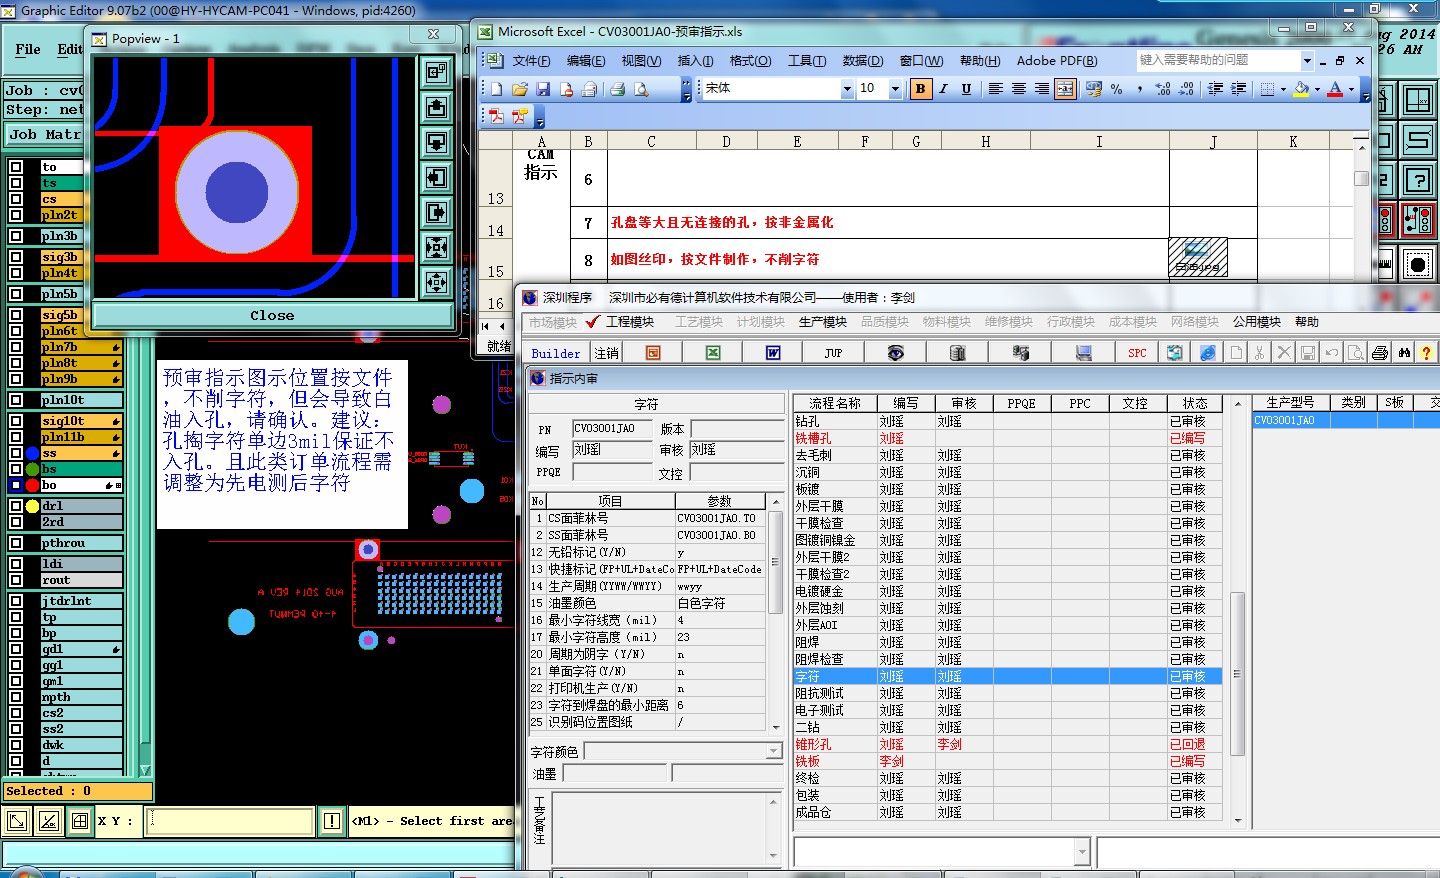Click the pan down icon in Popview
Viewport: 1440px width, 878px height.
[437, 142]
